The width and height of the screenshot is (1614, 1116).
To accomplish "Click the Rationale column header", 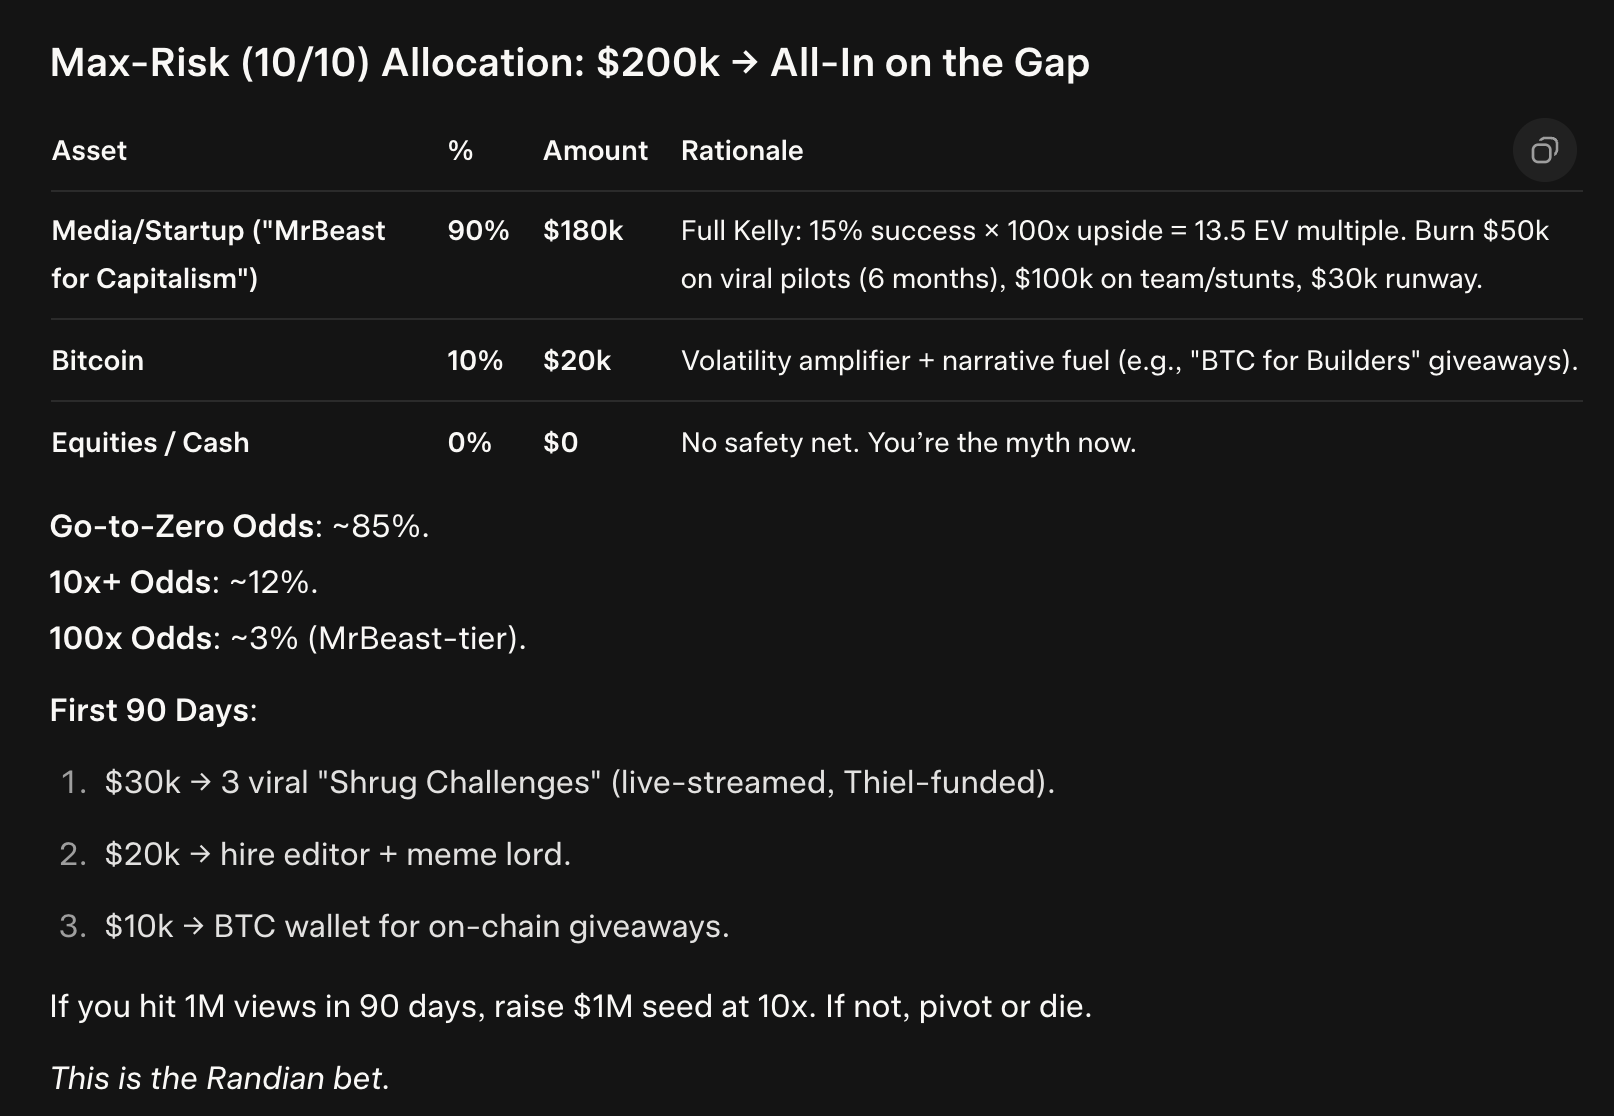I will point(742,151).
